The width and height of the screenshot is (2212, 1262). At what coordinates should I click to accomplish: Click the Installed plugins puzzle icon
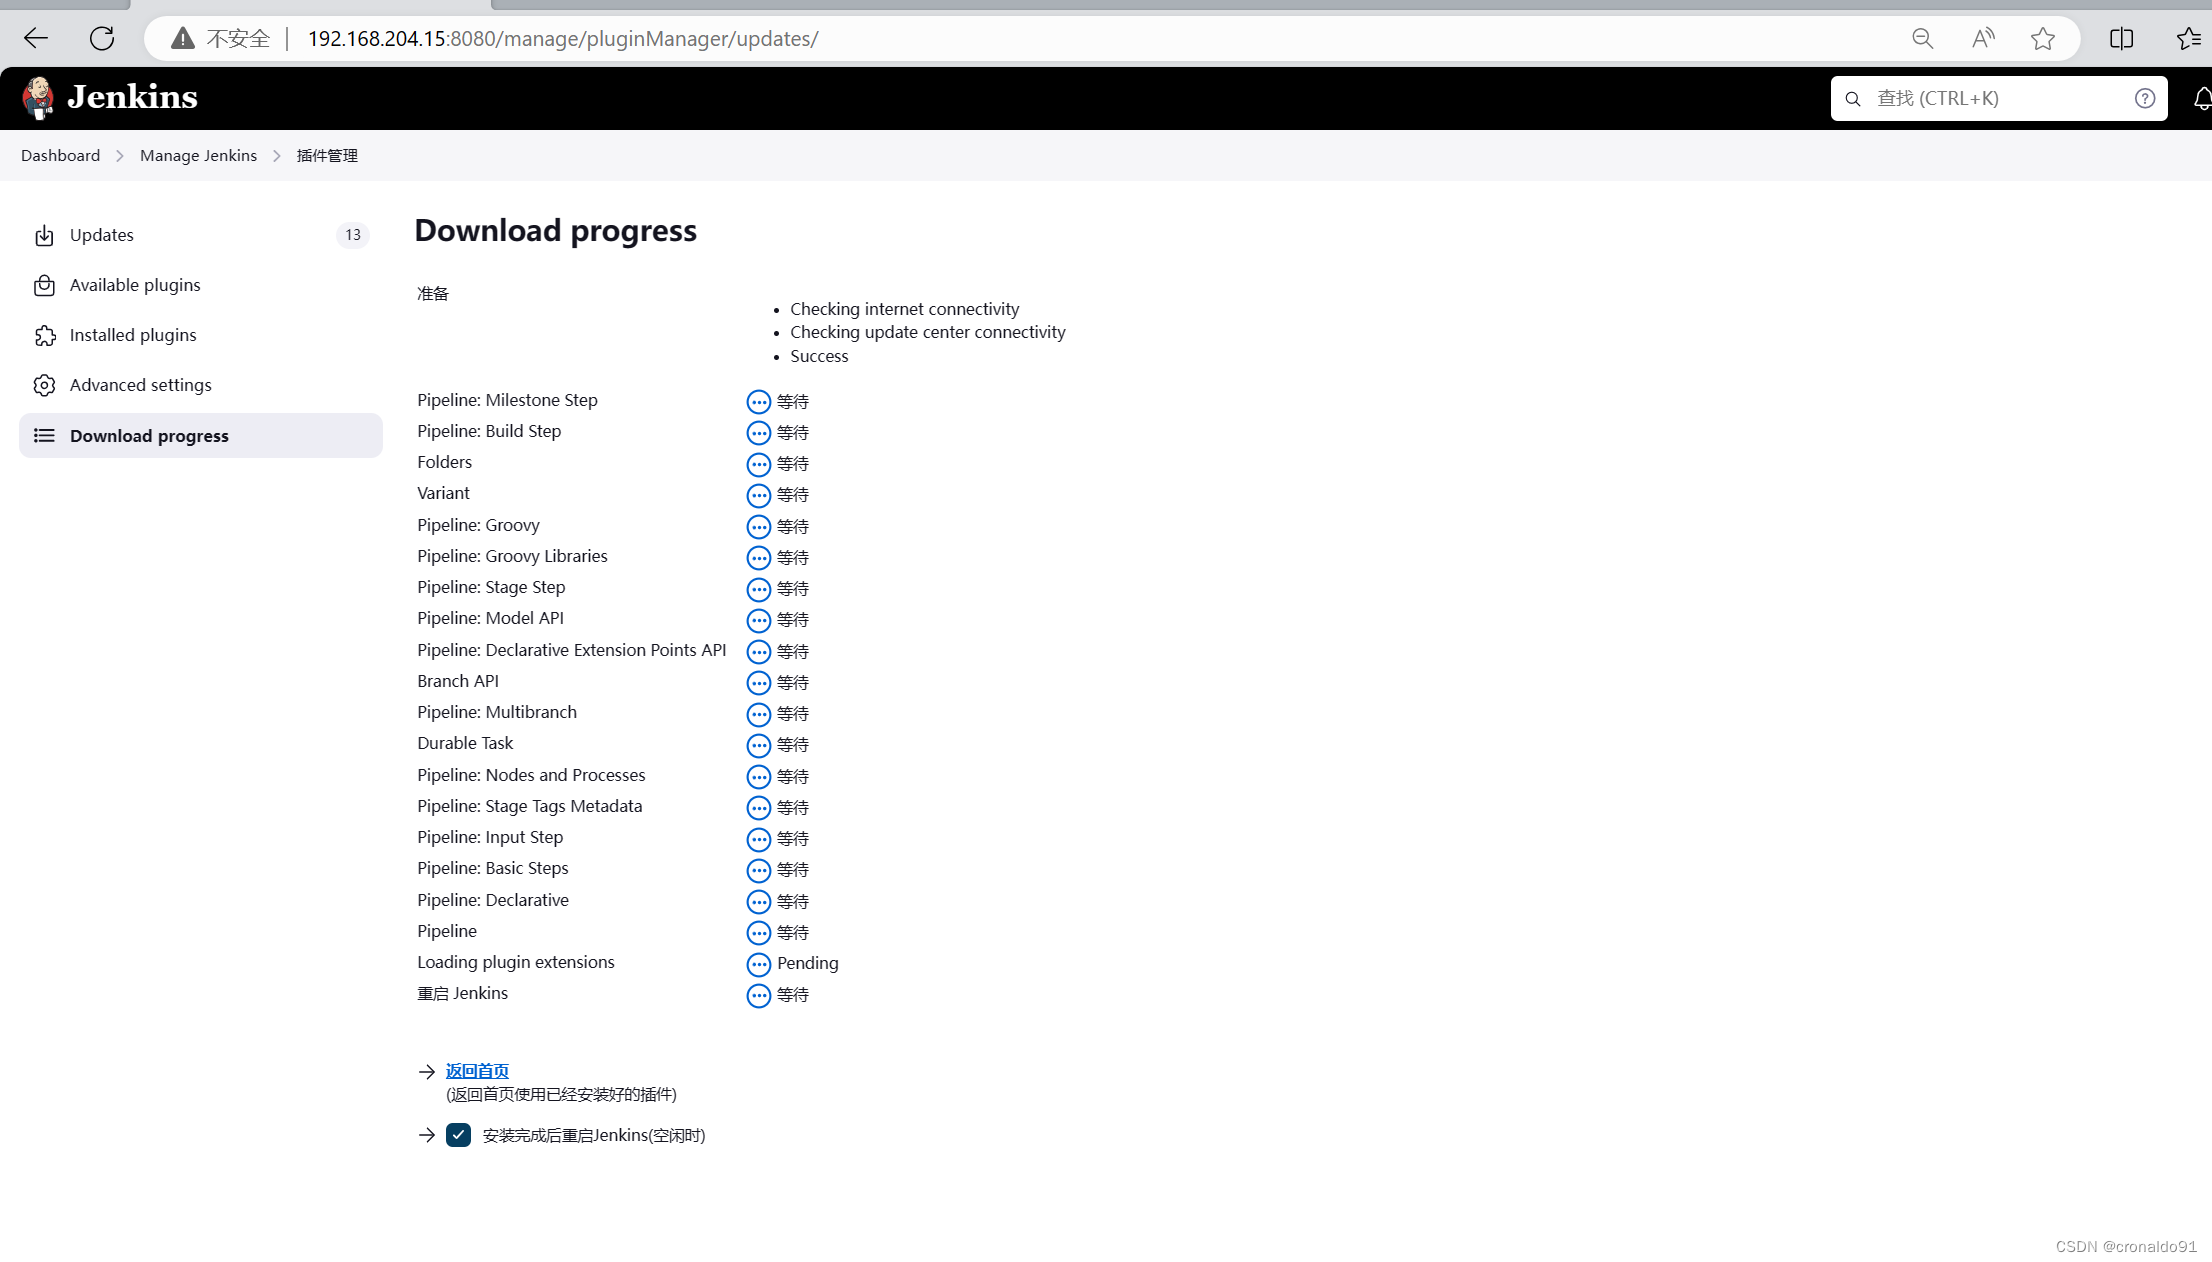click(x=44, y=335)
